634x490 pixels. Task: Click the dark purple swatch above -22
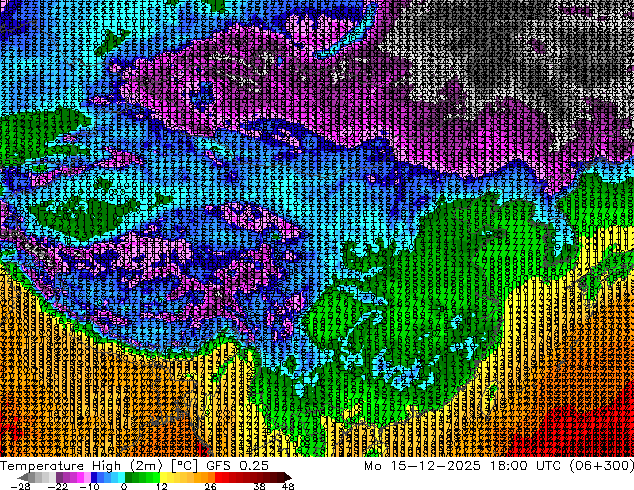[59, 477]
